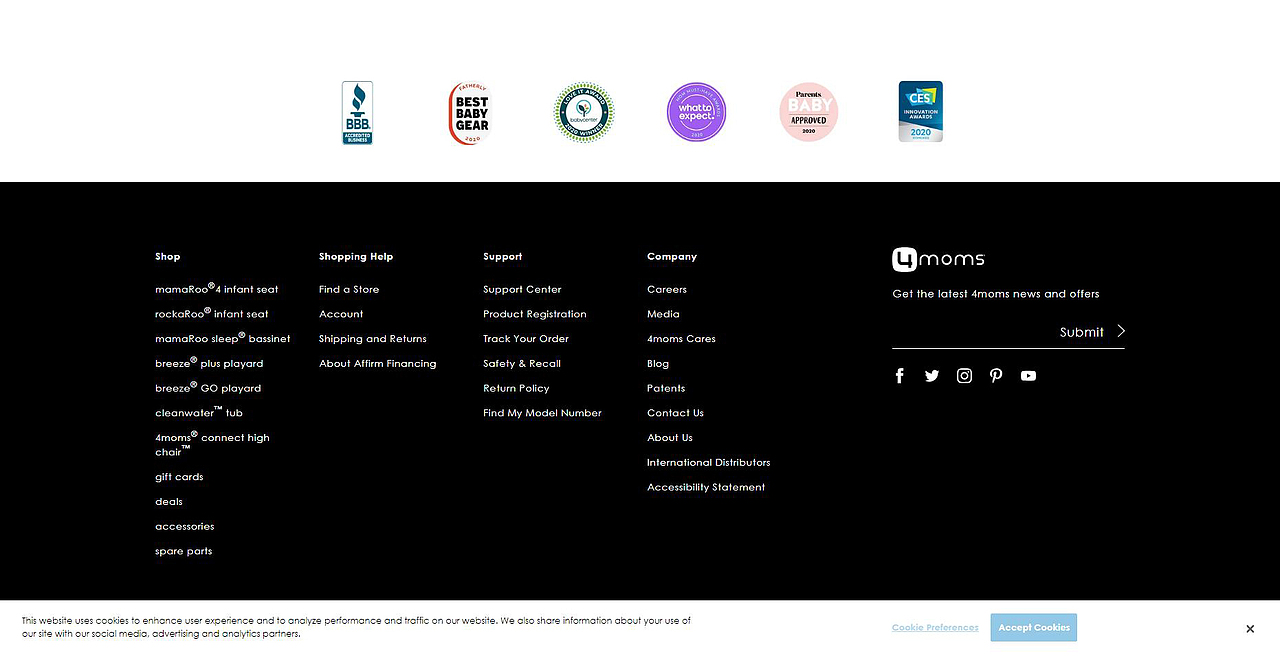Open breeze plus playard link
Image resolution: width=1280 pixels, height=656 pixels.
(x=209, y=362)
